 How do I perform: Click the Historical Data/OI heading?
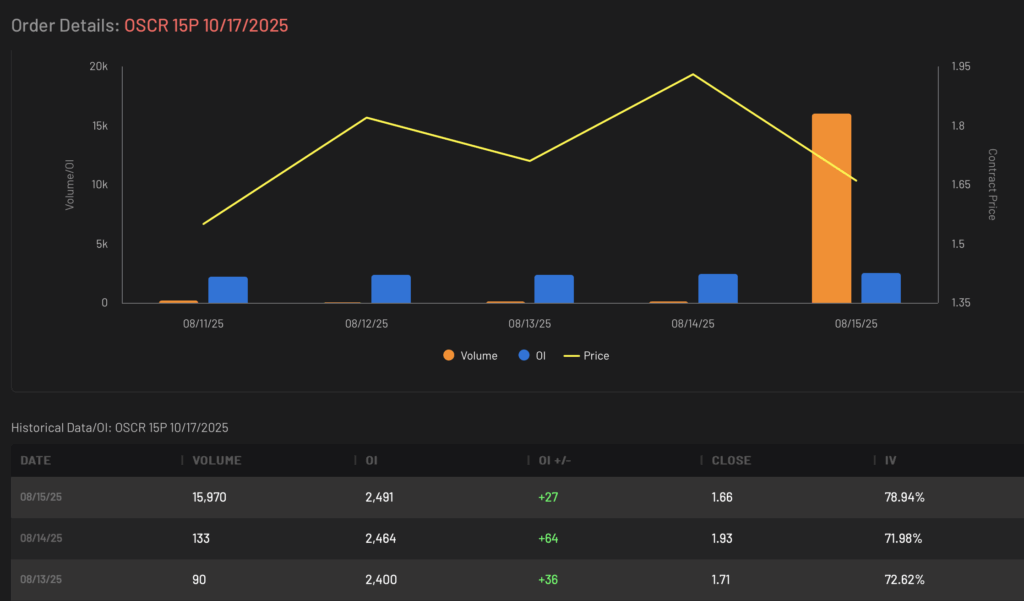[120, 428]
